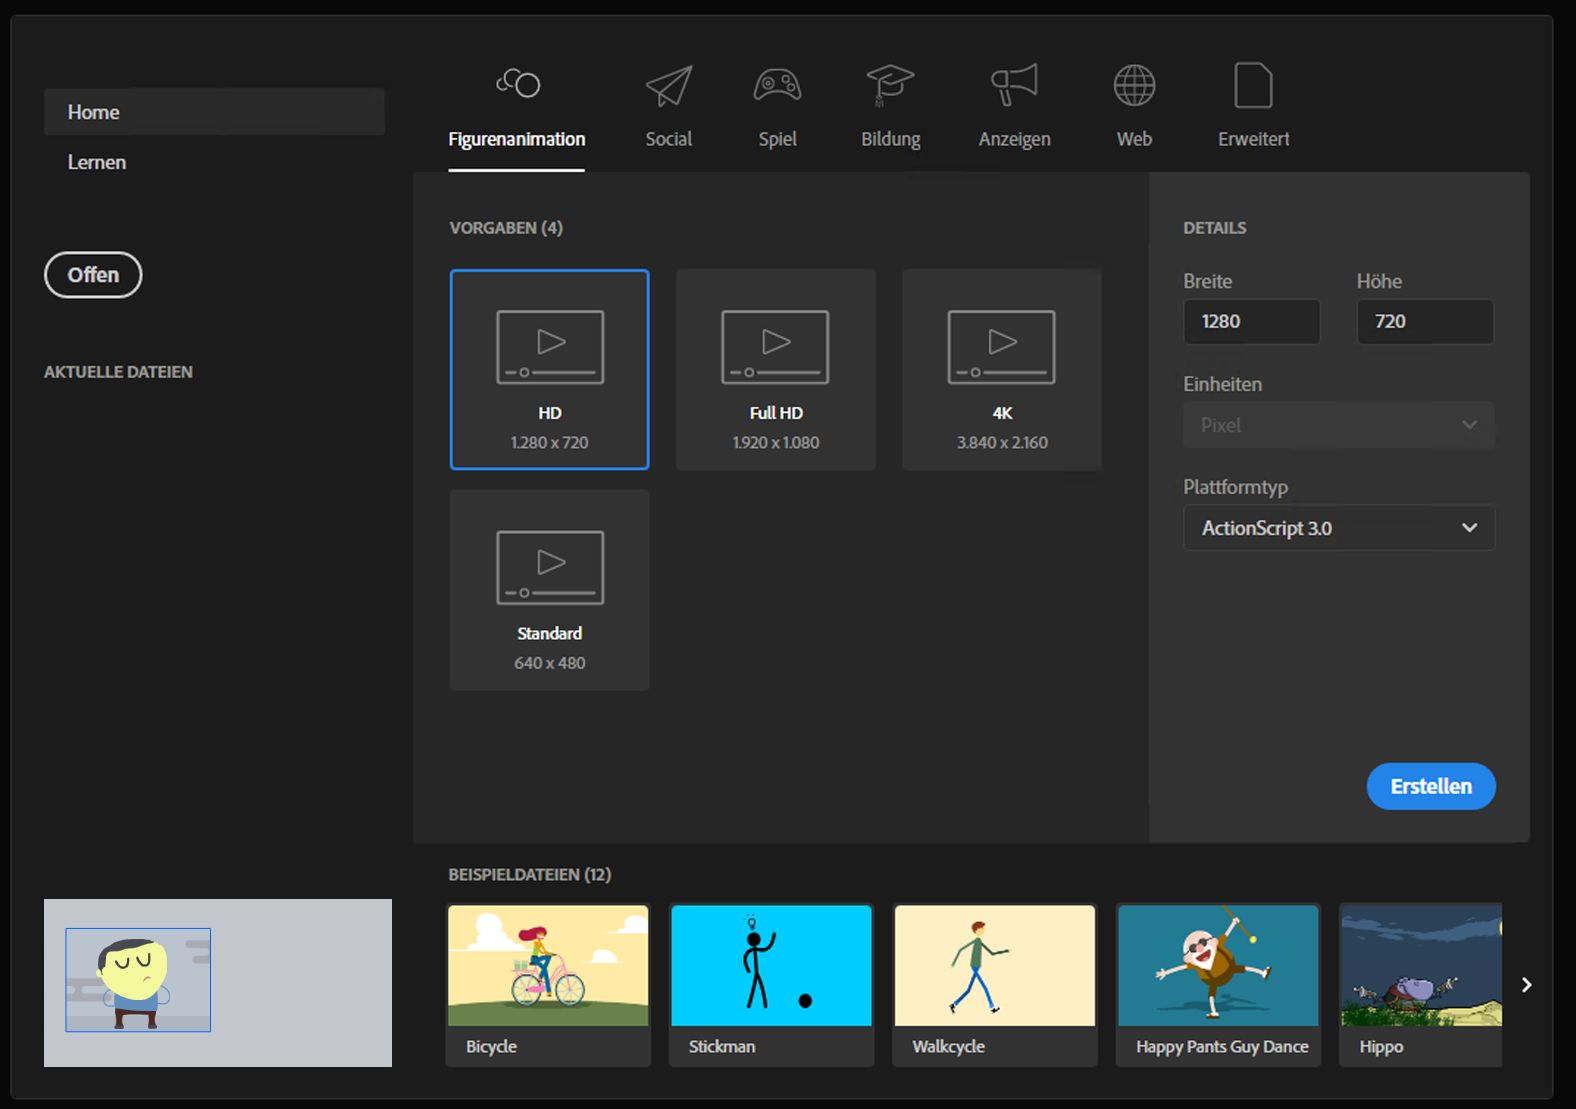Click the Standard preset video icon
Viewport: 1576px width, 1109px height.
click(550, 567)
